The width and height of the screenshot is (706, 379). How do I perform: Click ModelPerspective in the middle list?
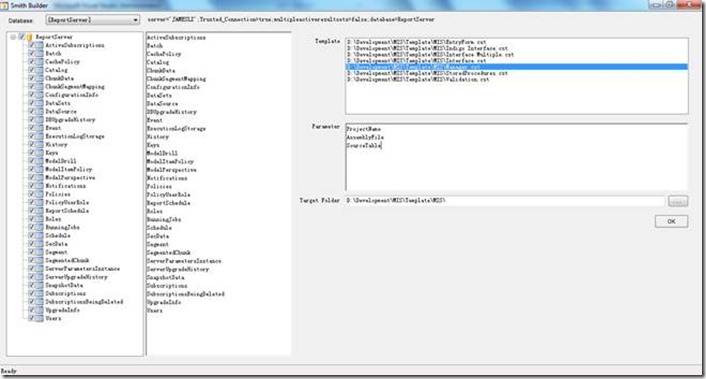(x=172, y=170)
